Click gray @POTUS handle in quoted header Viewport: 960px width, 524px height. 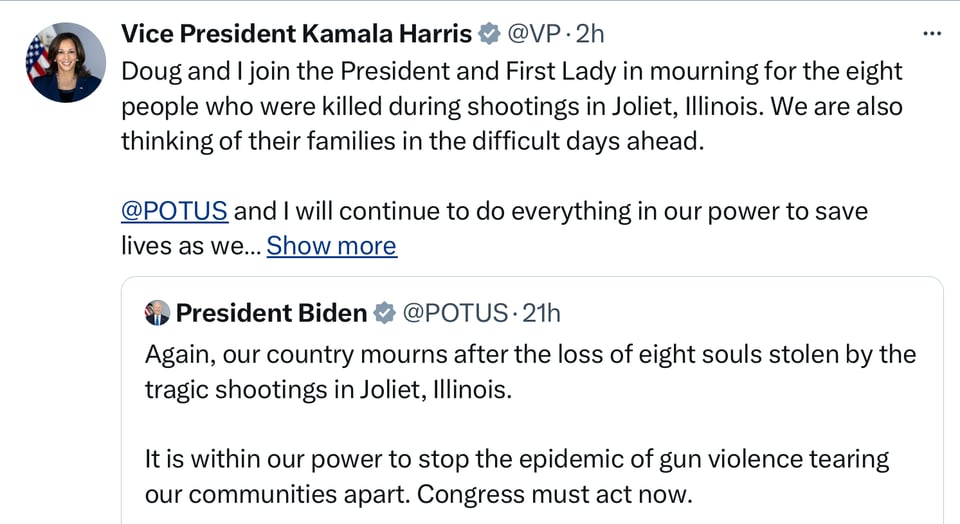[455, 313]
